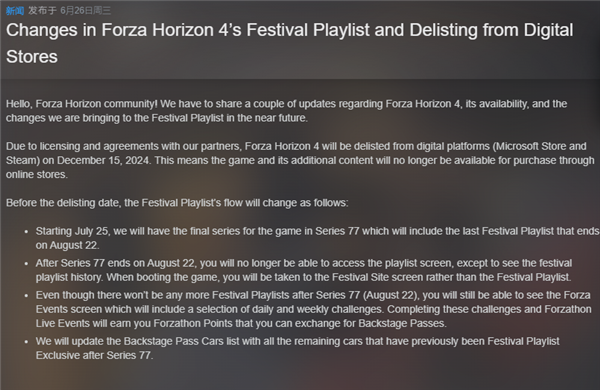Click the "playlist history. When booting the game" line

[303, 277]
